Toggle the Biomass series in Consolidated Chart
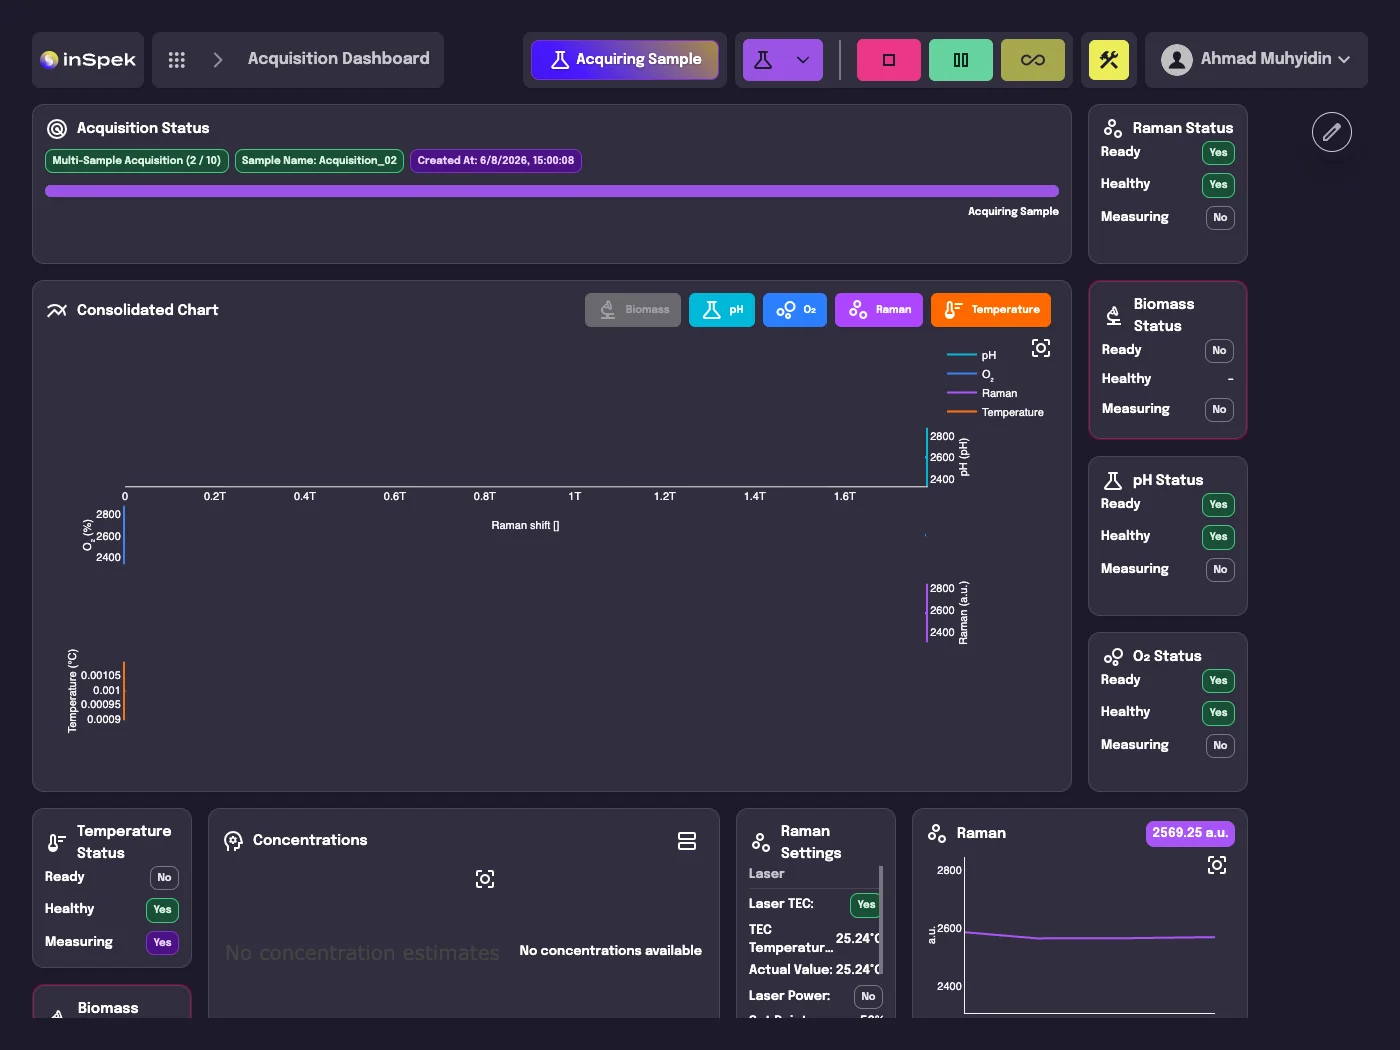 [633, 310]
